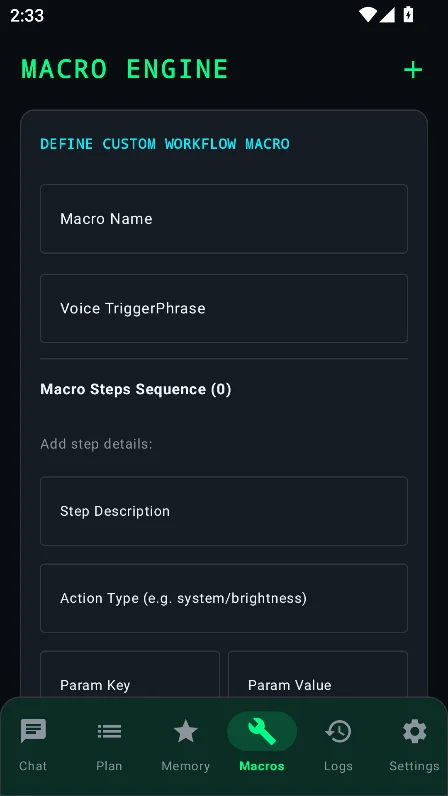Switch to the Logs tab label

coord(338,766)
